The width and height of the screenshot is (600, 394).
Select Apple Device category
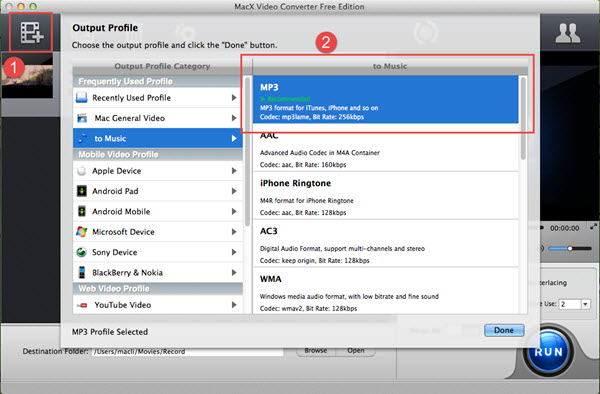click(x=158, y=171)
